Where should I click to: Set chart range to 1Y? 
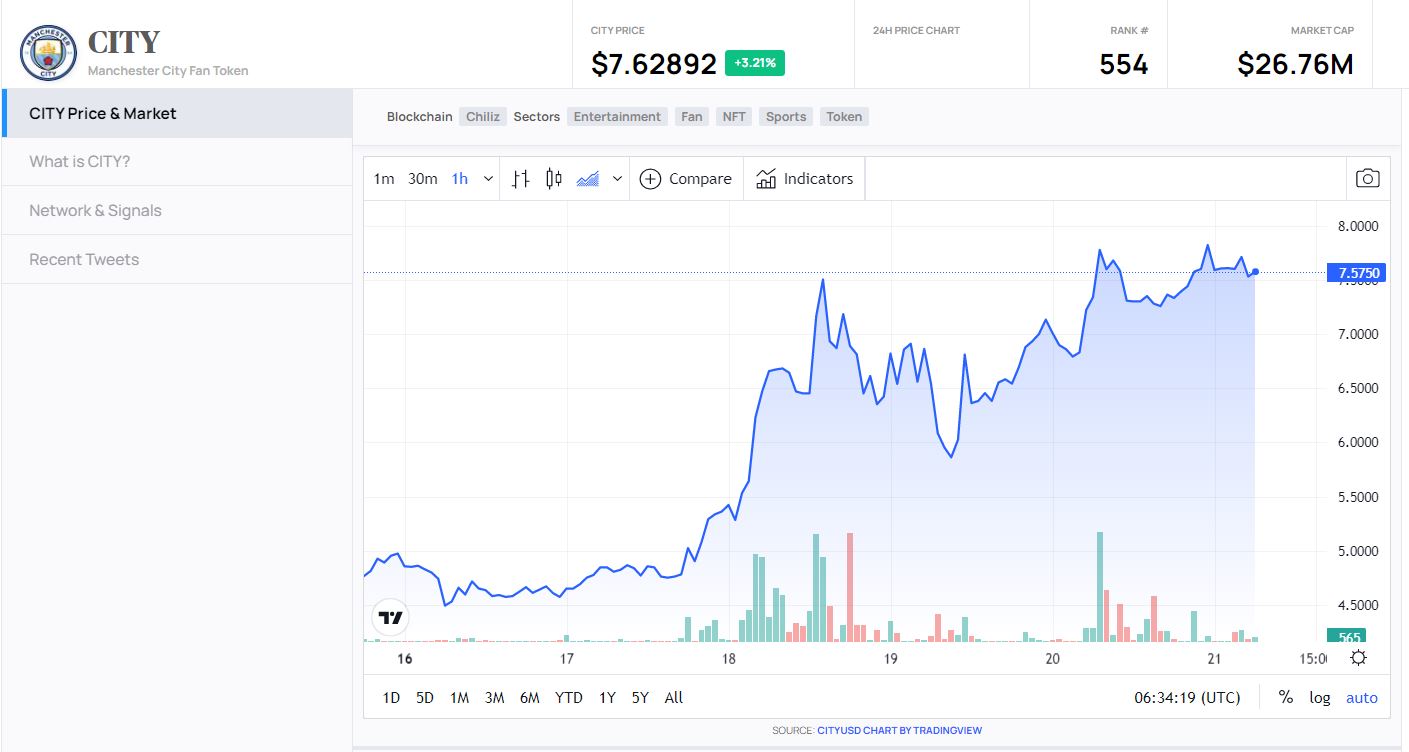[x=607, y=698]
